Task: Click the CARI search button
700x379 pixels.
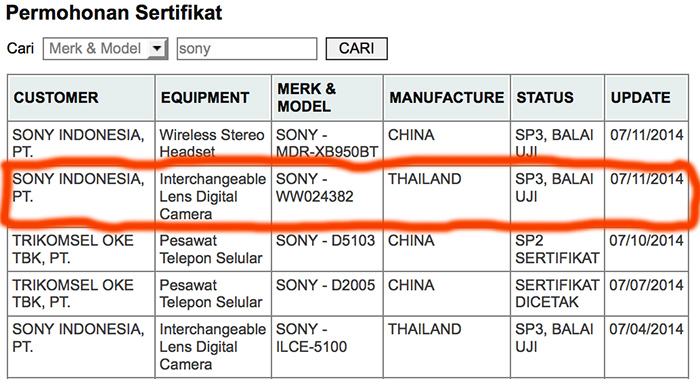Action: pos(356,48)
